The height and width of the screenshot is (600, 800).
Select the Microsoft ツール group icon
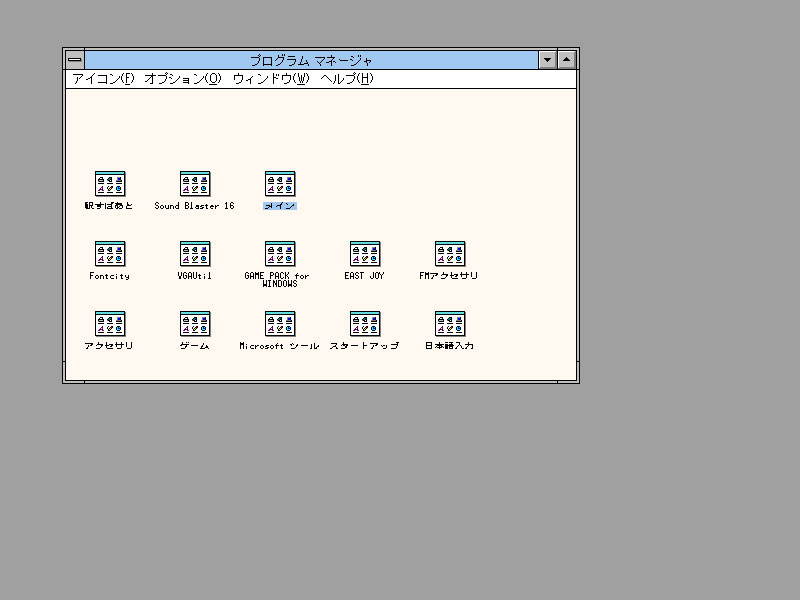(280, 323)
